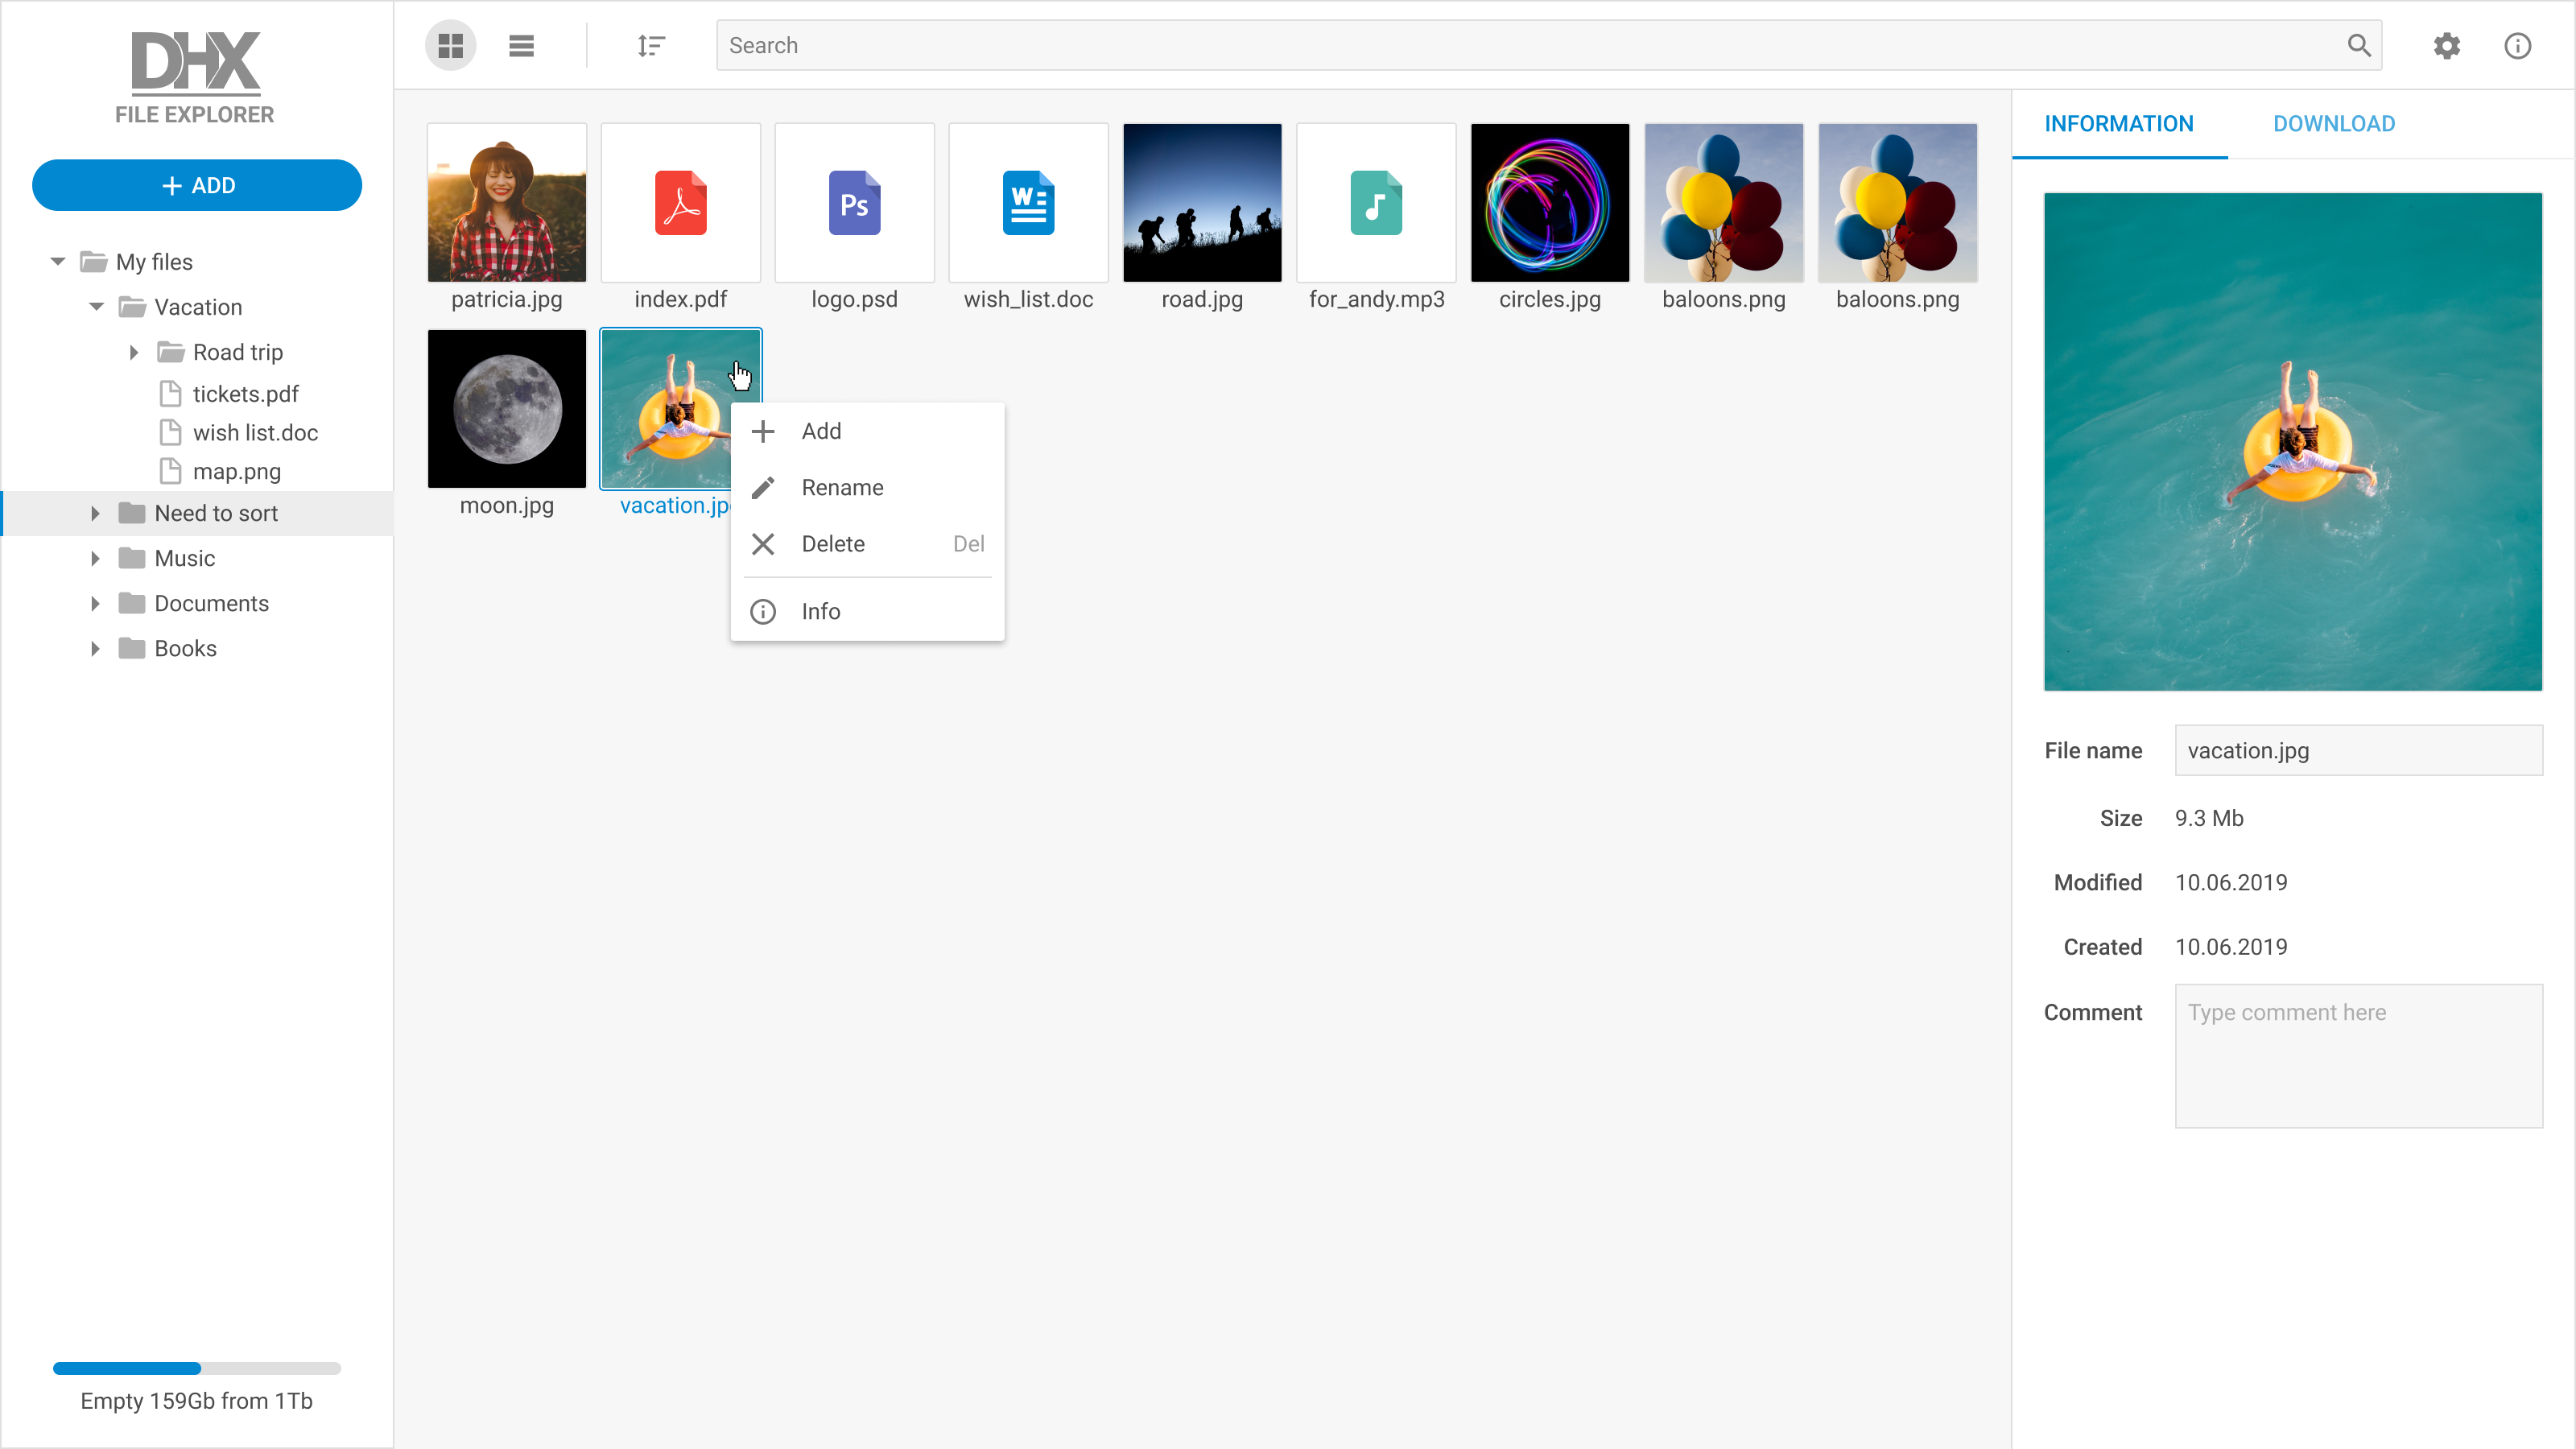Select Delete in the context menu

pos(833,543)
